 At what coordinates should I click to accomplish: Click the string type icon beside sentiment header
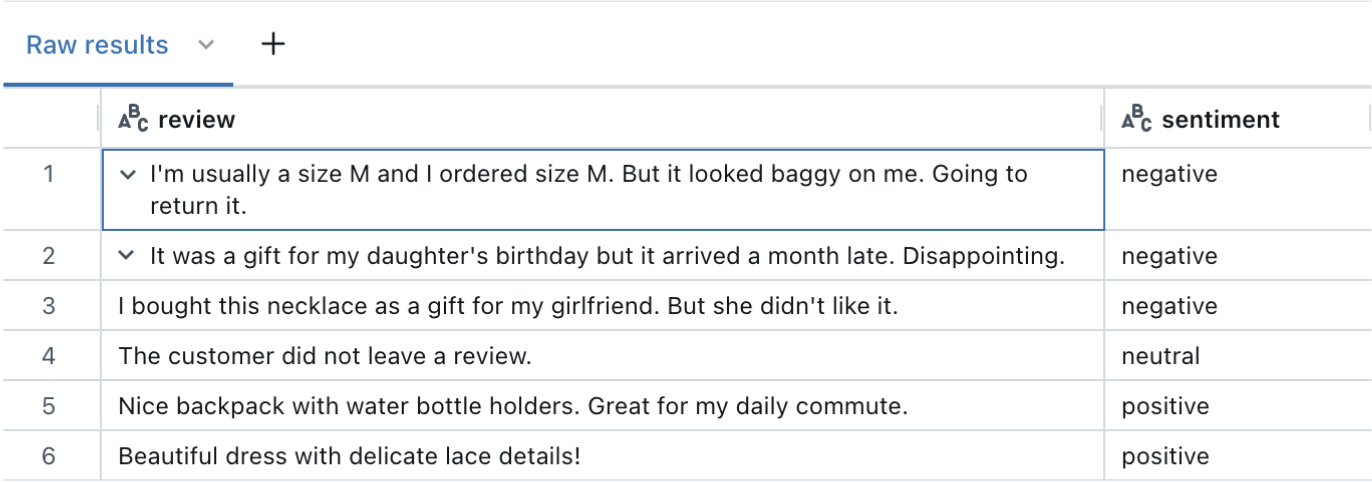(1137, 120)
